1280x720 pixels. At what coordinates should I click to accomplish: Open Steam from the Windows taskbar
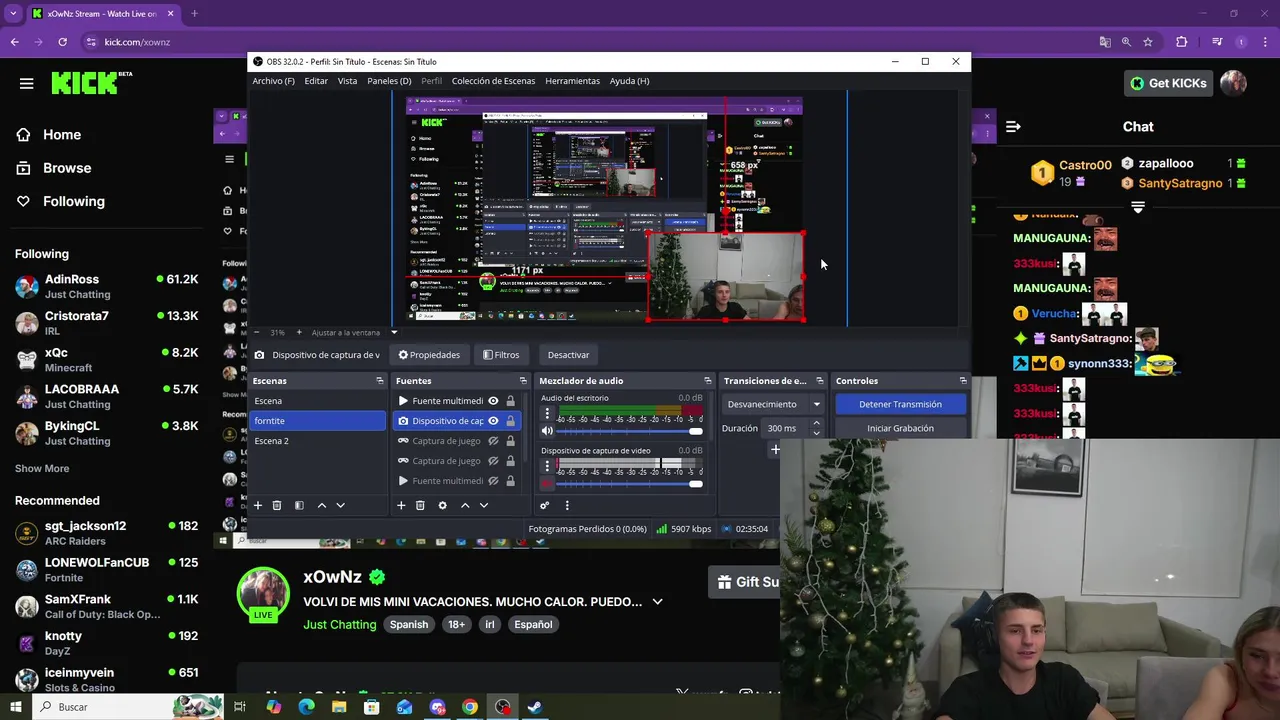[x=535, y=707]
